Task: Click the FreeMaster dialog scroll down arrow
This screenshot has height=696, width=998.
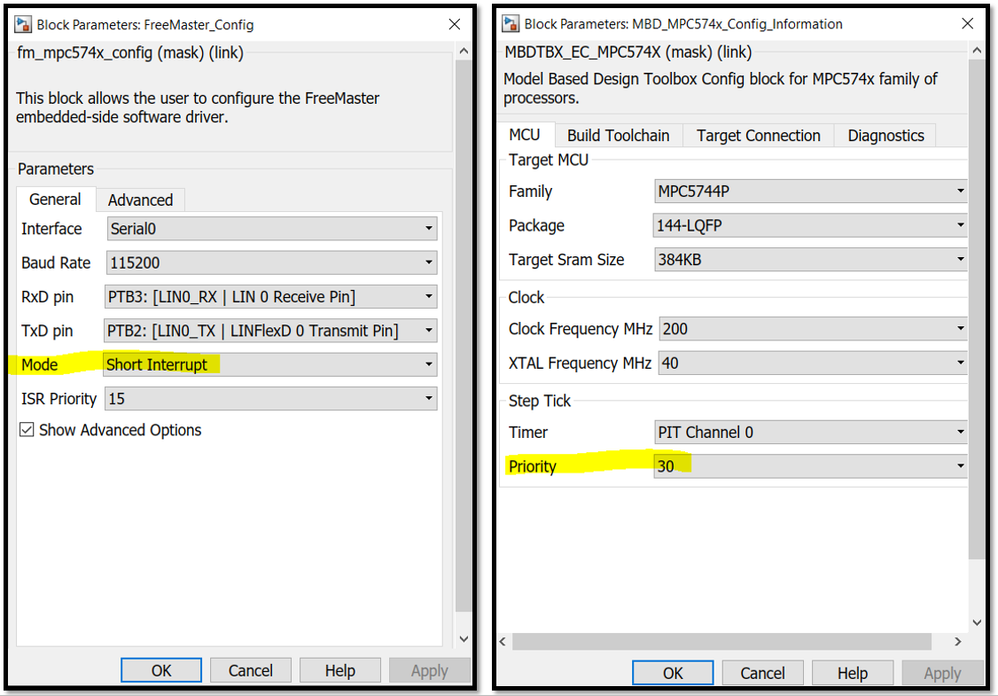Action: click(x=464, y=639)
